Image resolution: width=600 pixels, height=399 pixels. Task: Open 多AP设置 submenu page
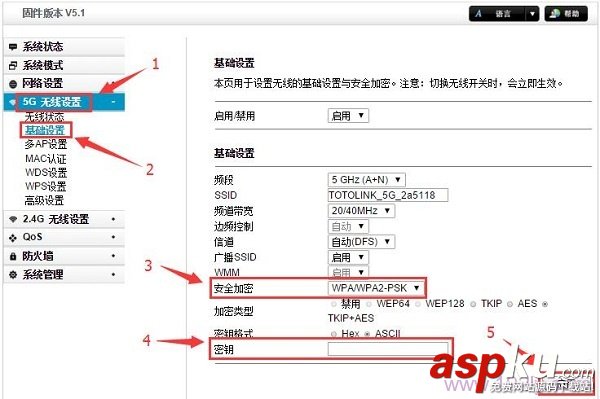tap(46, 144)
